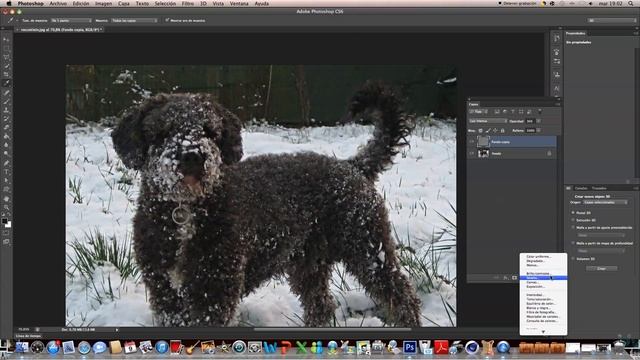Toggle visibility of Fondo copia layer
This screenshot has height=360, width=640.
tap(472, 142)
